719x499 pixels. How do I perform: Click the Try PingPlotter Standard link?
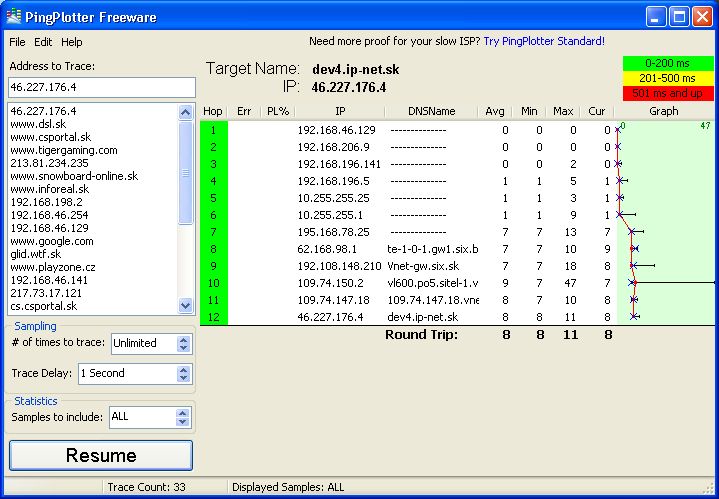[x=544, y=41]
